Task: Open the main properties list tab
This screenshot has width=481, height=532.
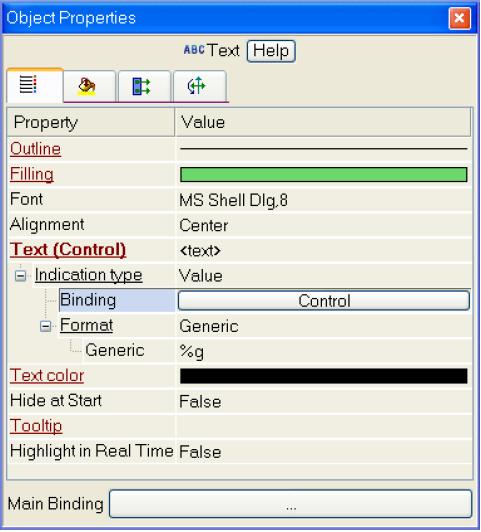Action: pyautogui.click(x=35, y=85)
